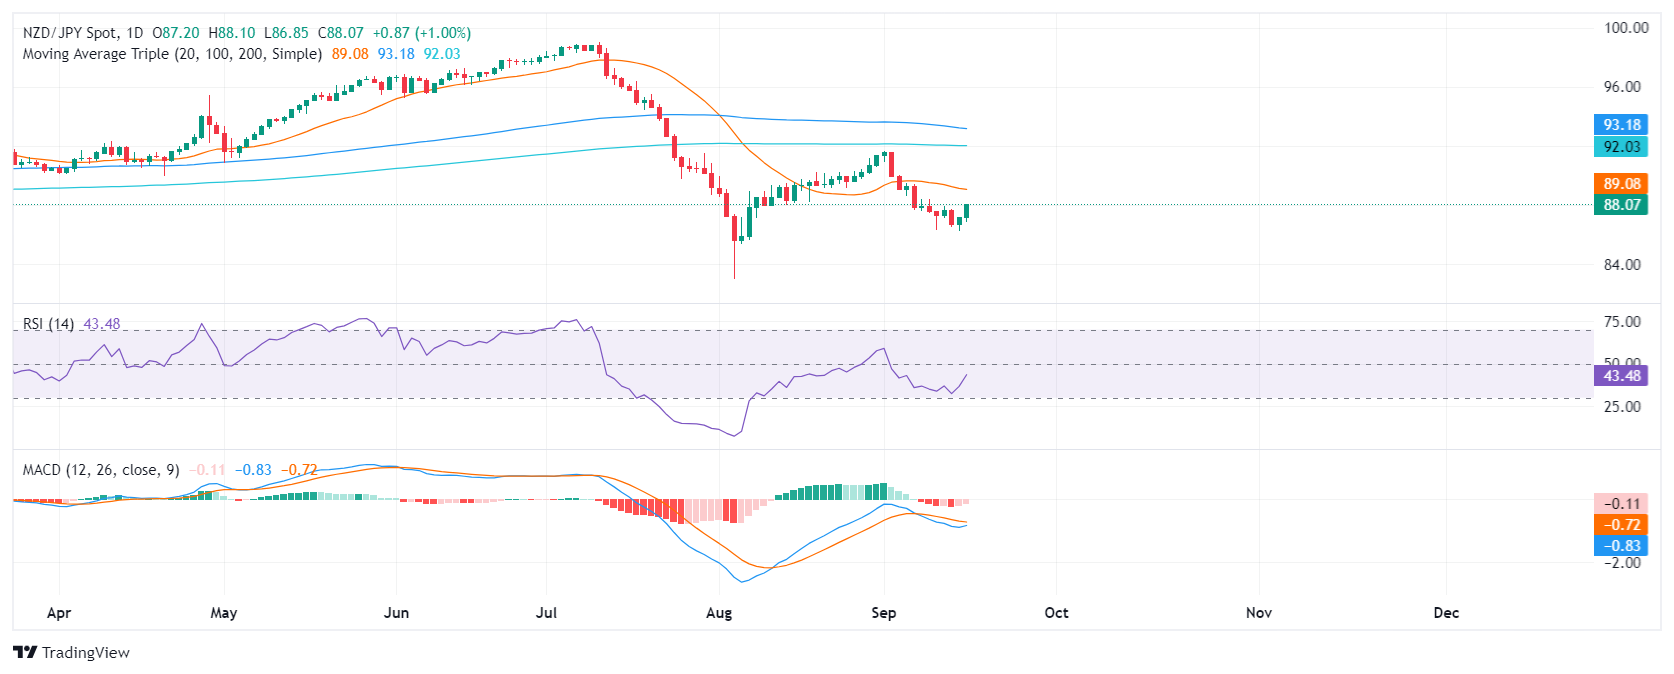
Task: Click the orange -0.72 signal value tag
Action: tap(1621, 525)
